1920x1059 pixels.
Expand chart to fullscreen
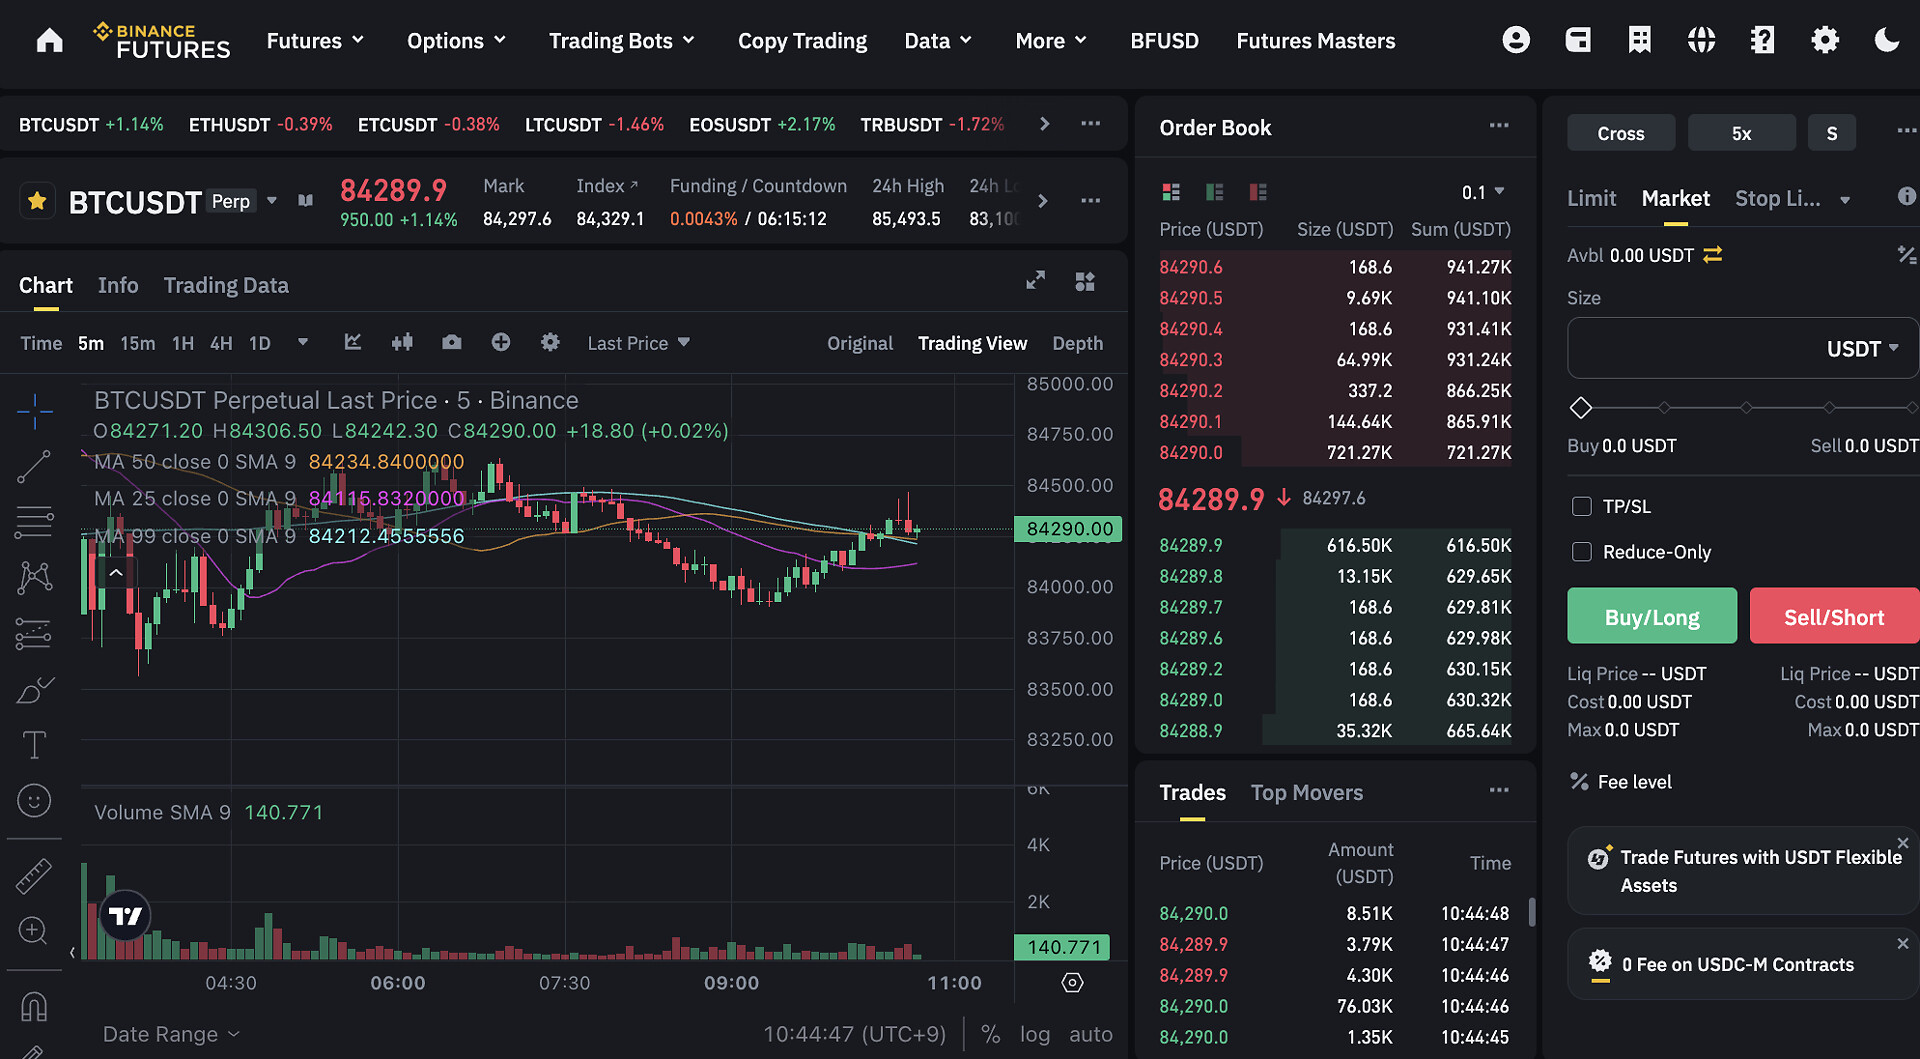pos(1035,281)
